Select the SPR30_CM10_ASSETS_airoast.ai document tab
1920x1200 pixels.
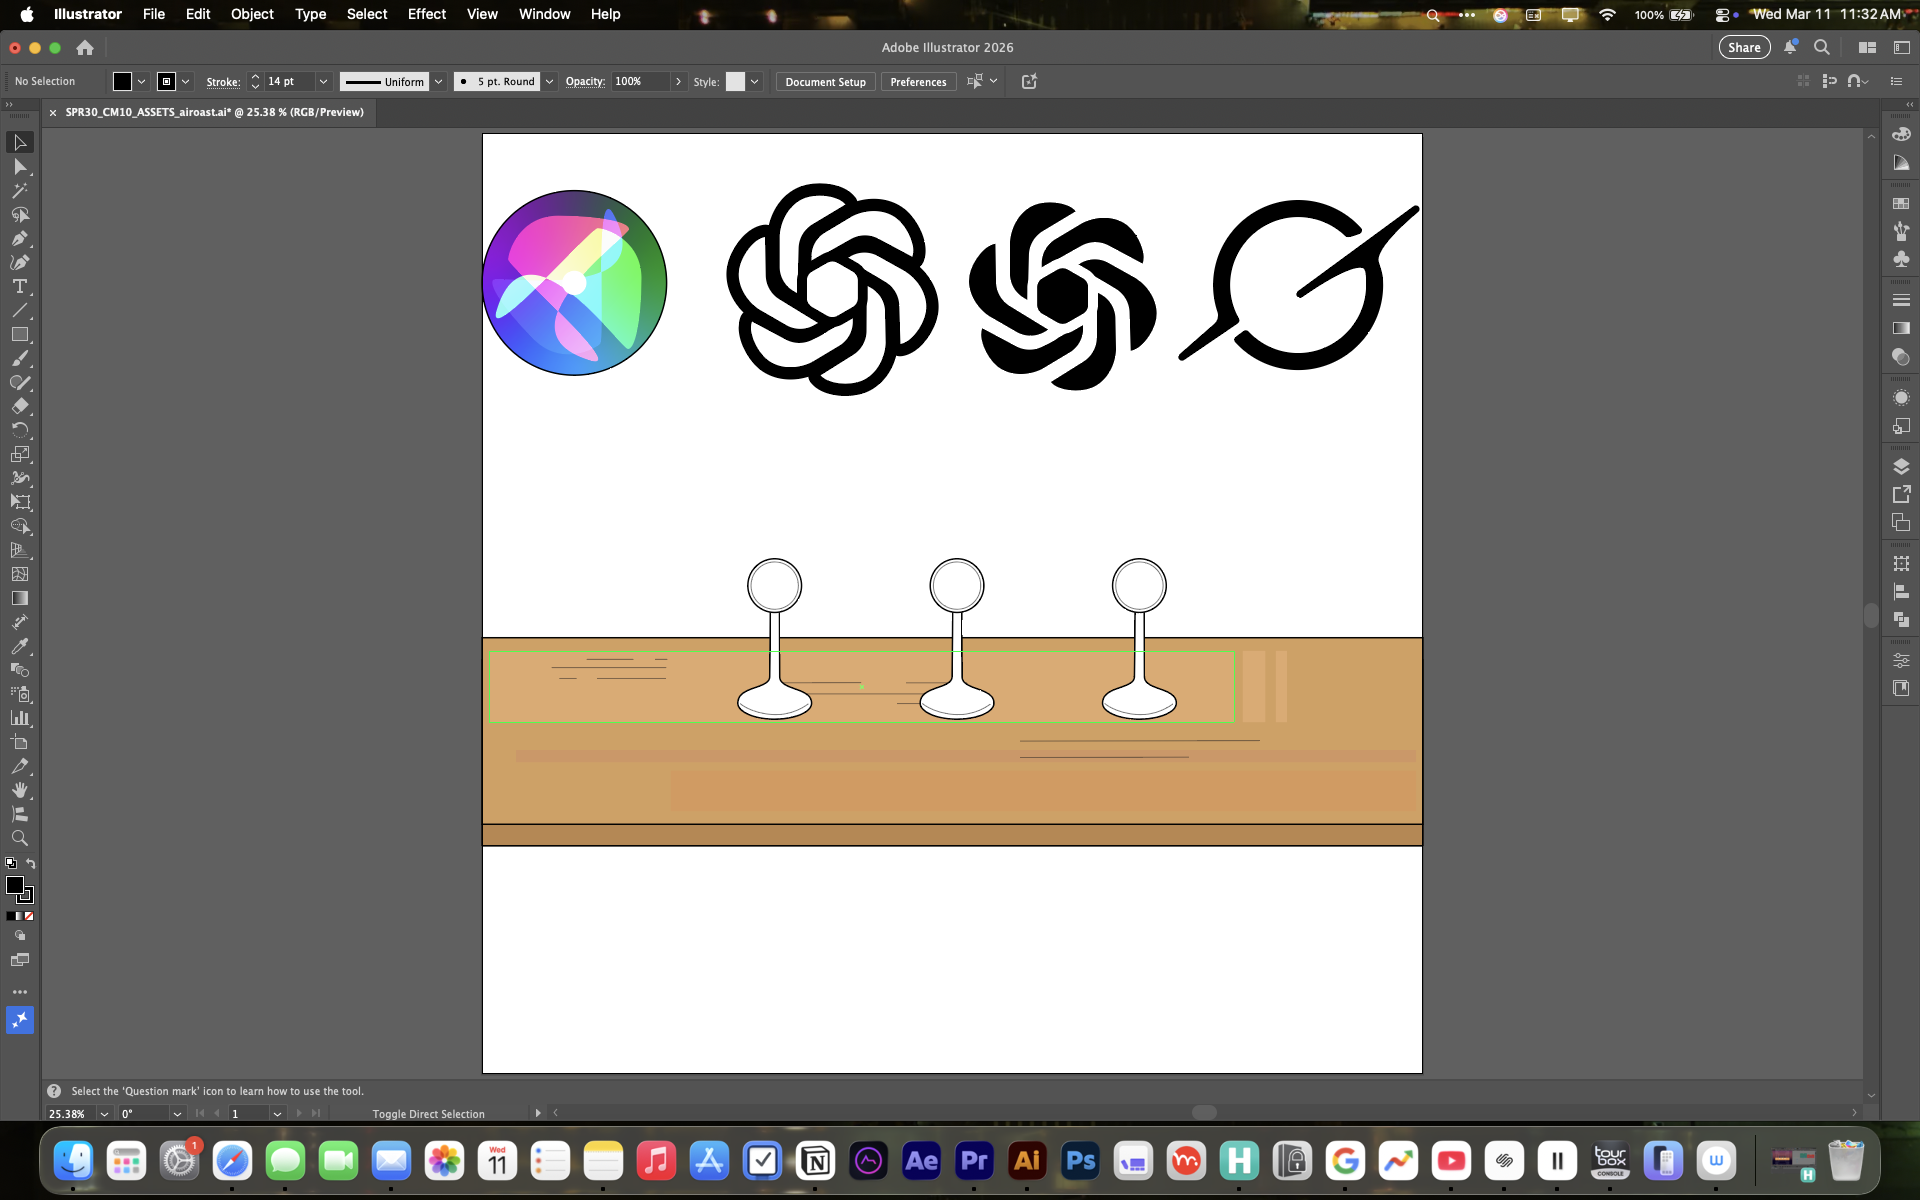(x=214, y=112)
